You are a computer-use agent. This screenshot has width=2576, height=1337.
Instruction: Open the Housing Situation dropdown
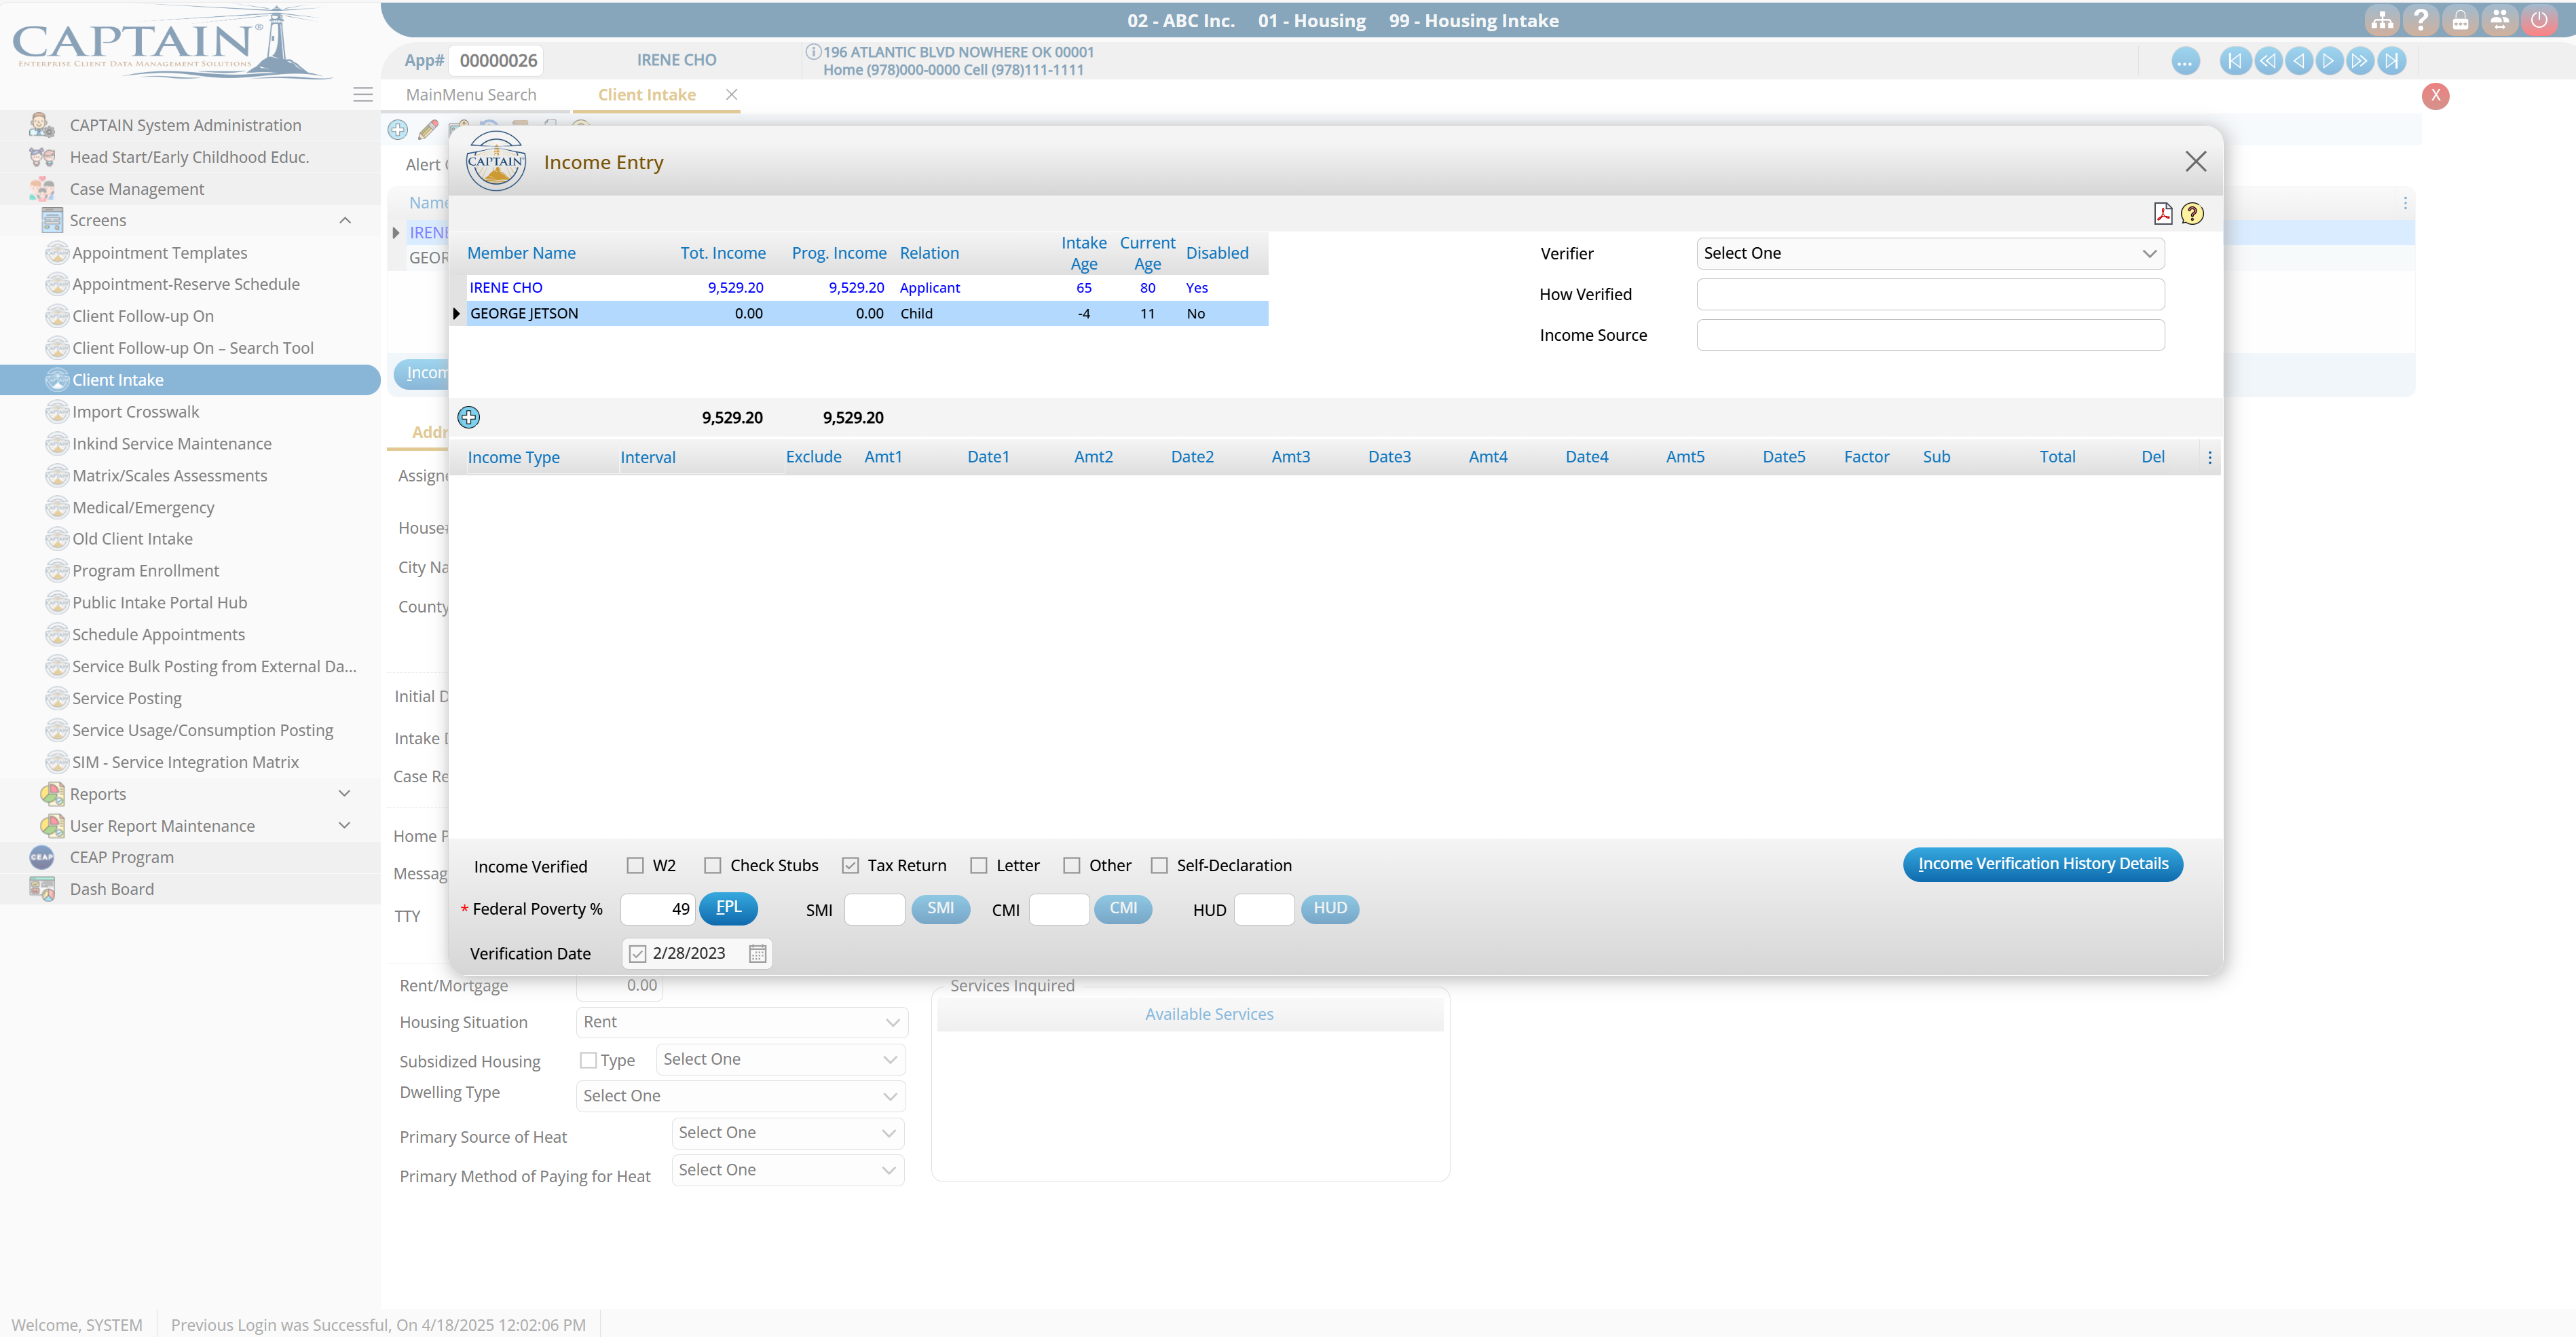click(x=742, y=1022)
